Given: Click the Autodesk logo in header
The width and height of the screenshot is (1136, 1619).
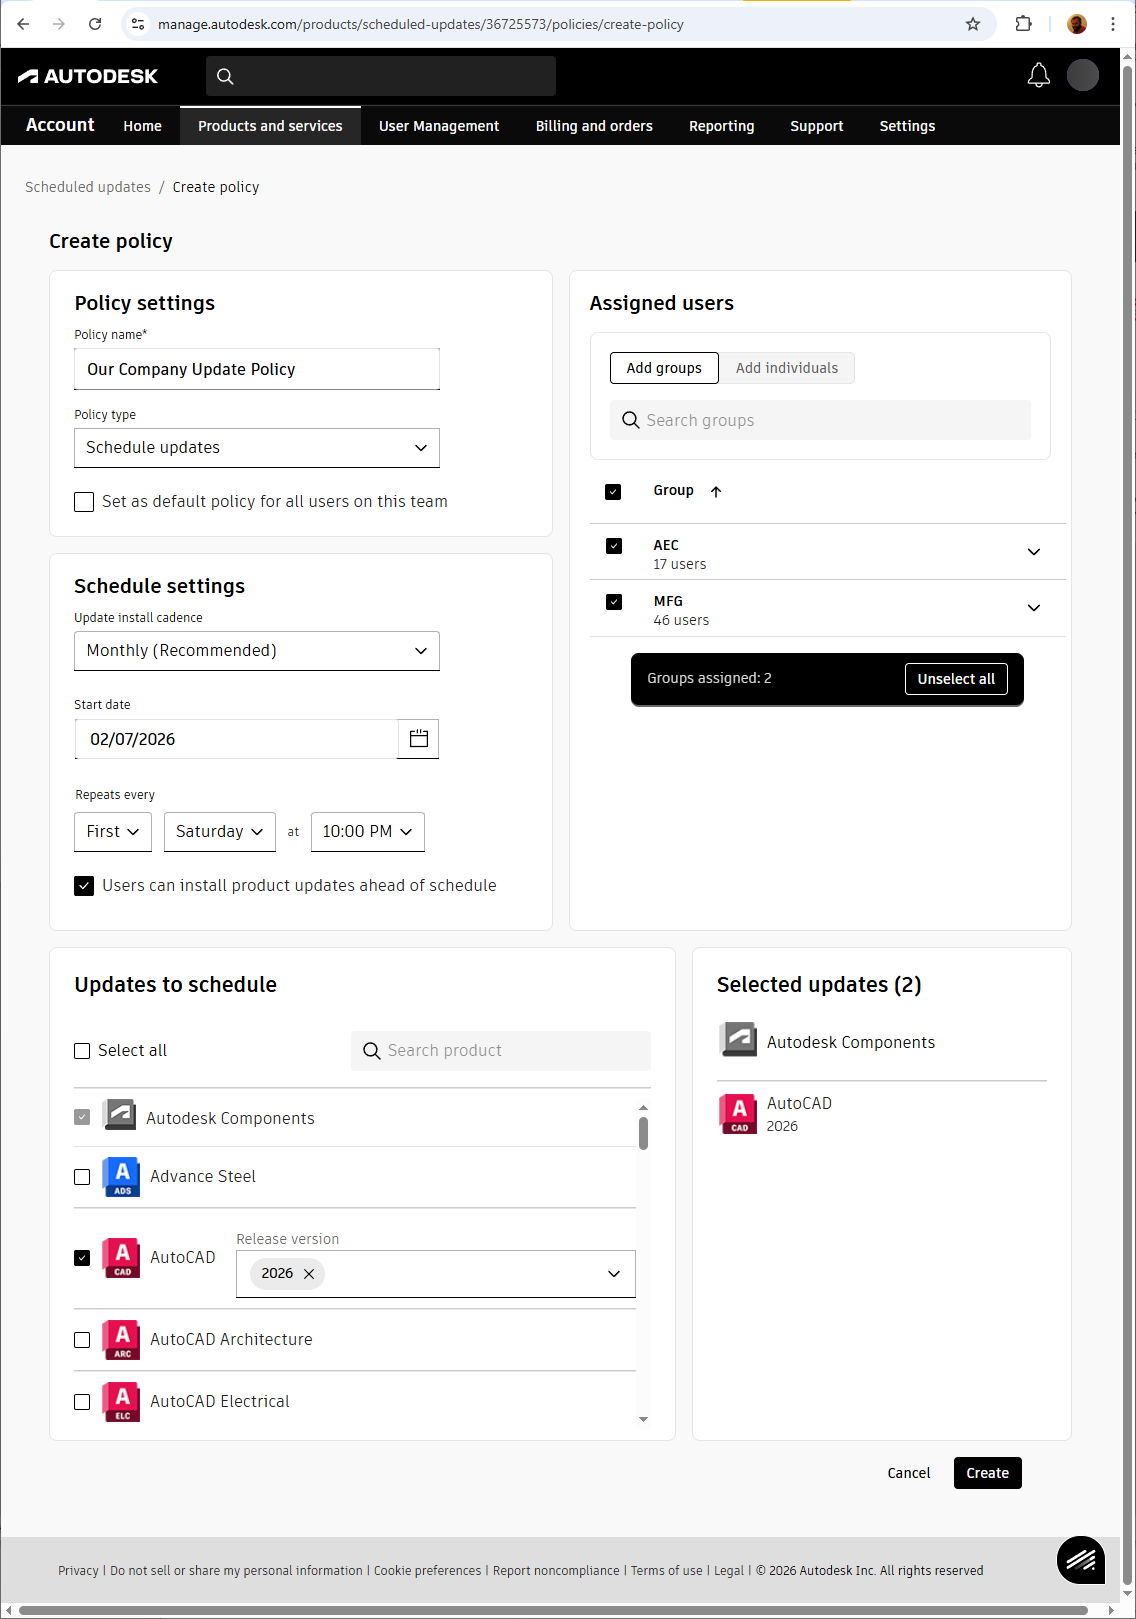Looking at the screenshot, I should tap(88, 76).
